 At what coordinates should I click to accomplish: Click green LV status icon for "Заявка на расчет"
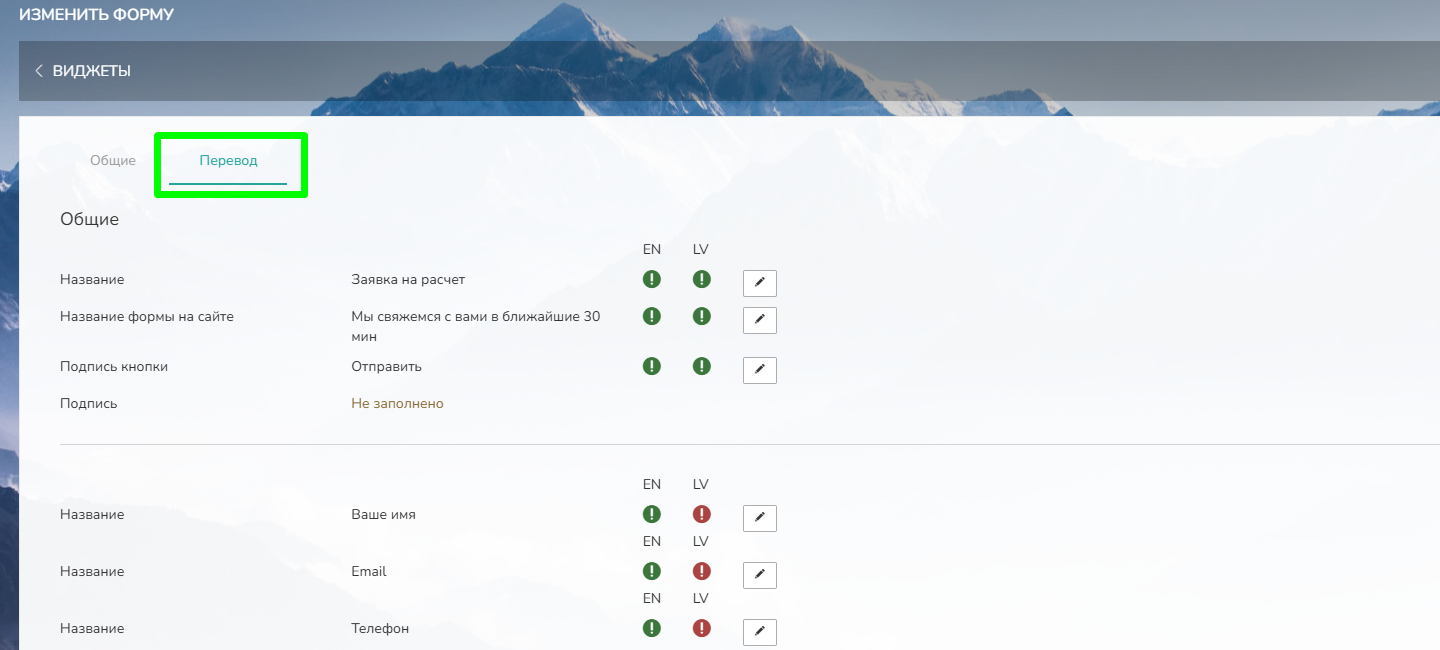(701, 280)
